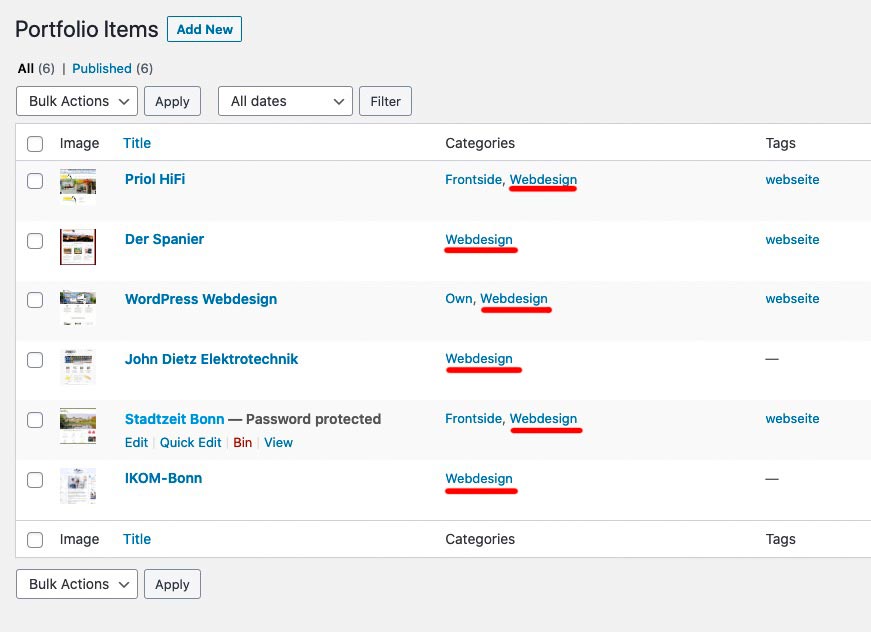Toggle the select-all checkbox in footer
Image resolution: width=871 pixels, height=632 pixels.
(35, 540)
